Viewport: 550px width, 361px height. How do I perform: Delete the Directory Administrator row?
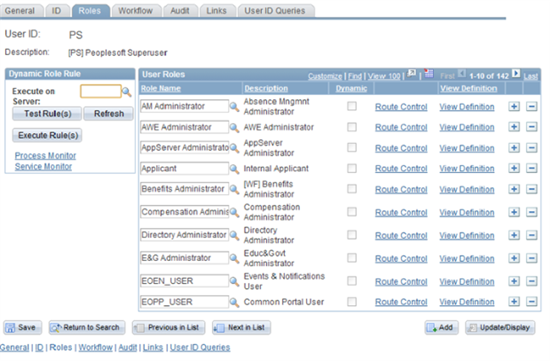[532, 235]
